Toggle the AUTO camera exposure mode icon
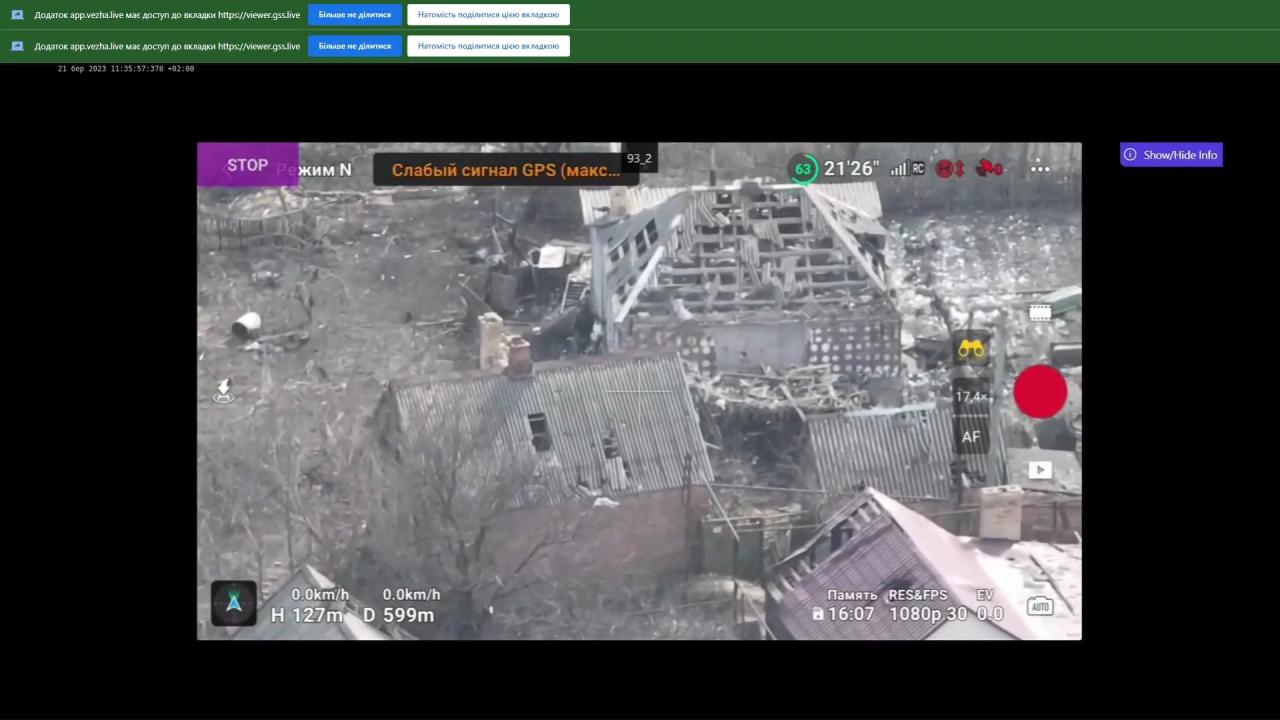Screen dimensions: 1280x720 click(x=1040, y=605)
